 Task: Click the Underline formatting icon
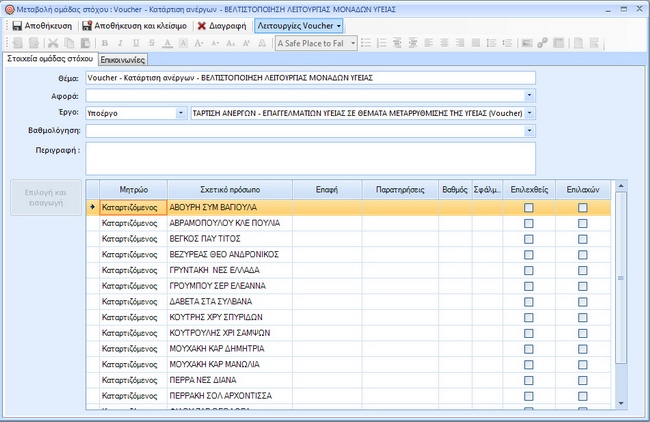click(136, 43)
